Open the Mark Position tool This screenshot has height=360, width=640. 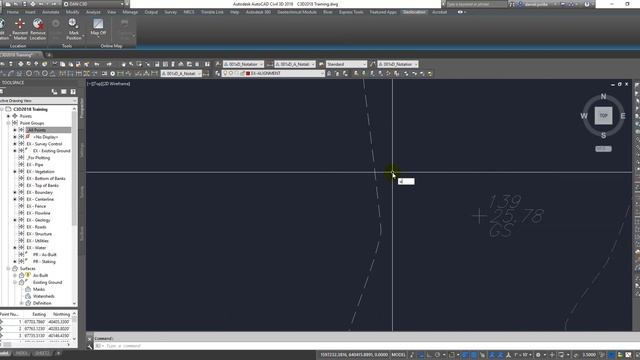(x=73, y=29)
